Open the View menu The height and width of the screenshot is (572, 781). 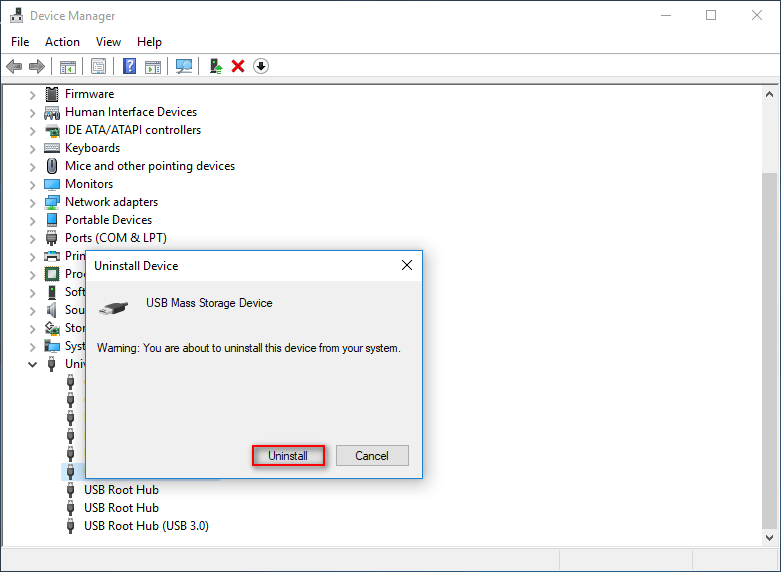click(x=108, y=42)
